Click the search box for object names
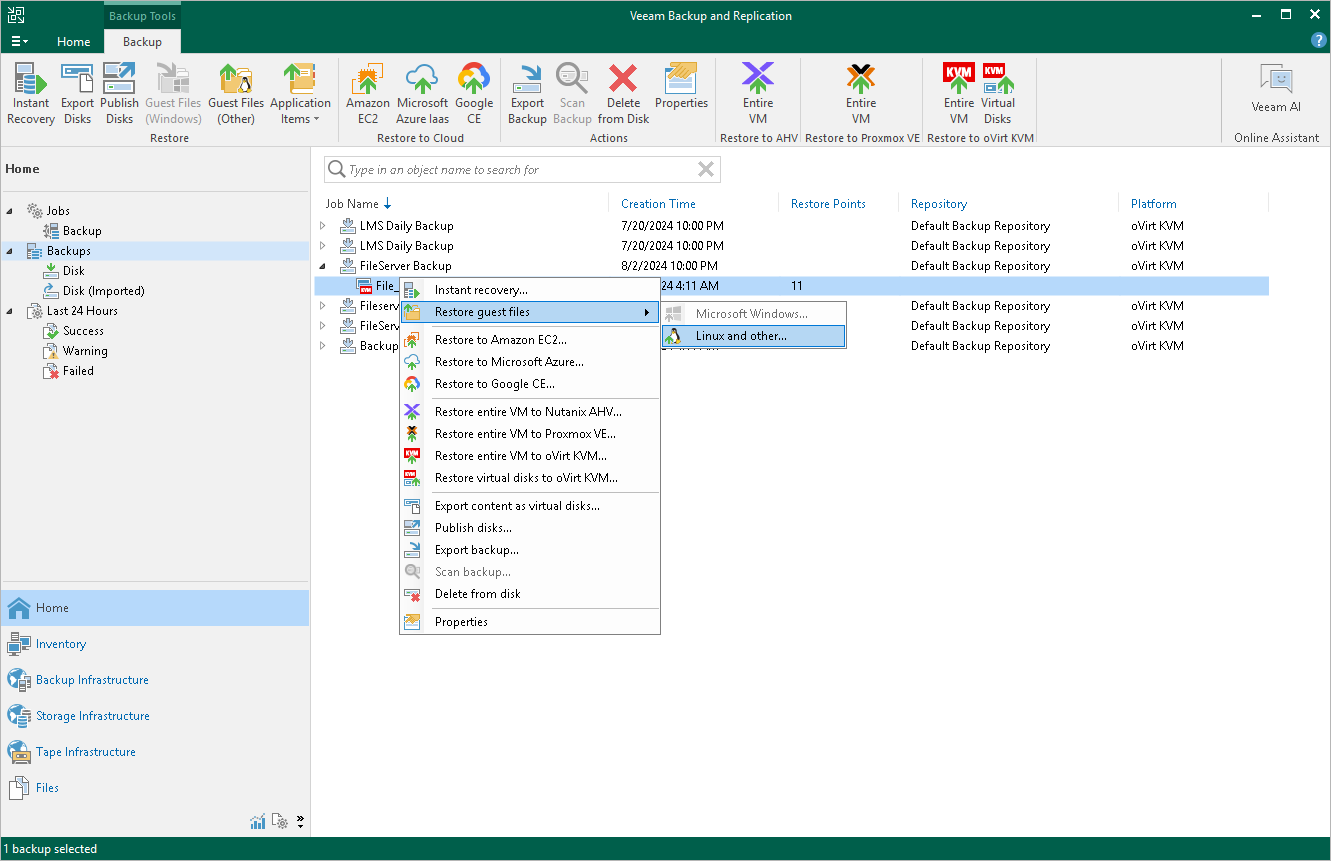The width and height of the screenshot is (1331, 861). [520, 170]
